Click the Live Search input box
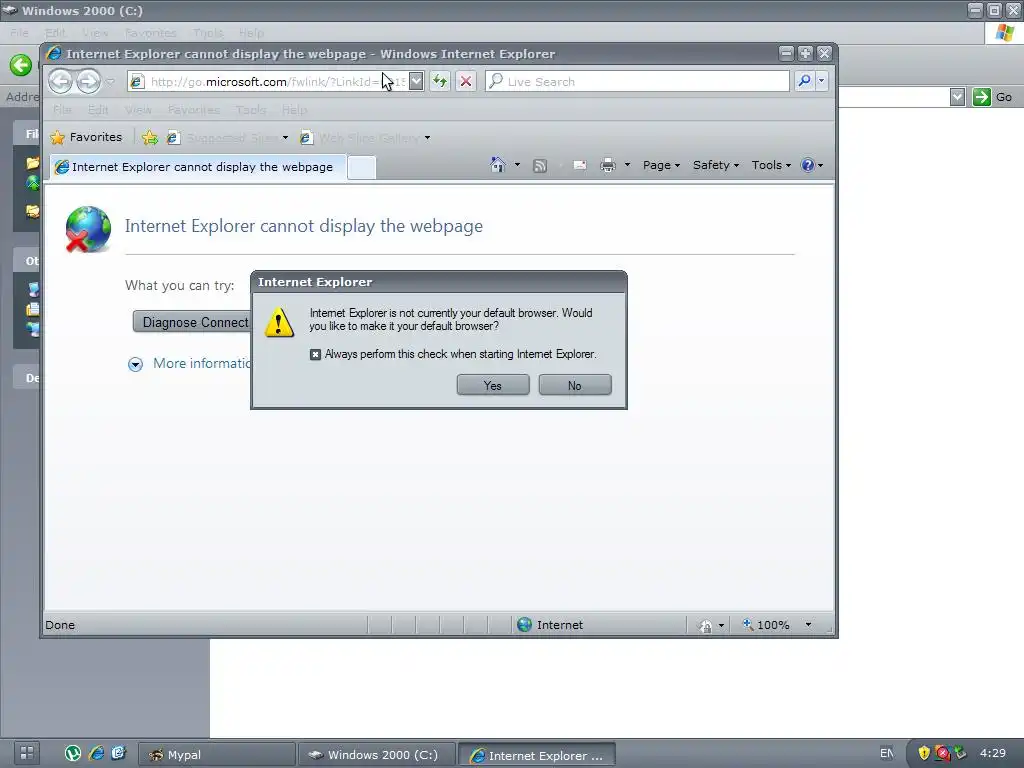This screenshot has height=768, width=1024. click(637, 81)
